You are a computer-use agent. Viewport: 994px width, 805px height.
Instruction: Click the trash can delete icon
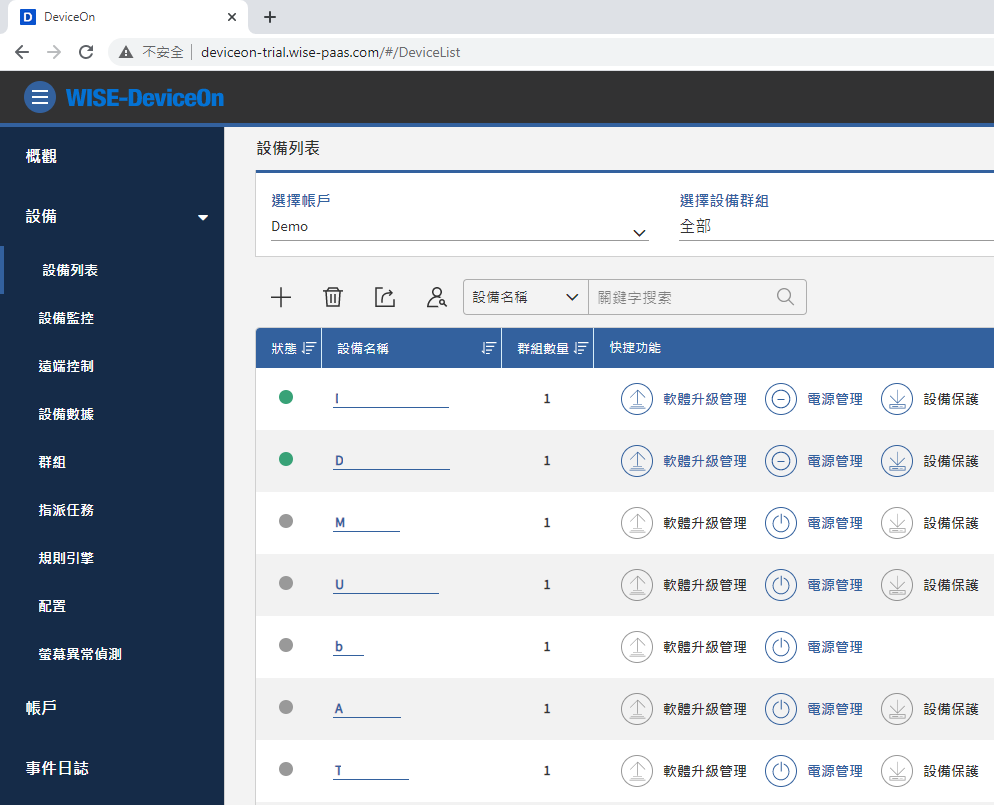tap(333, 297)
